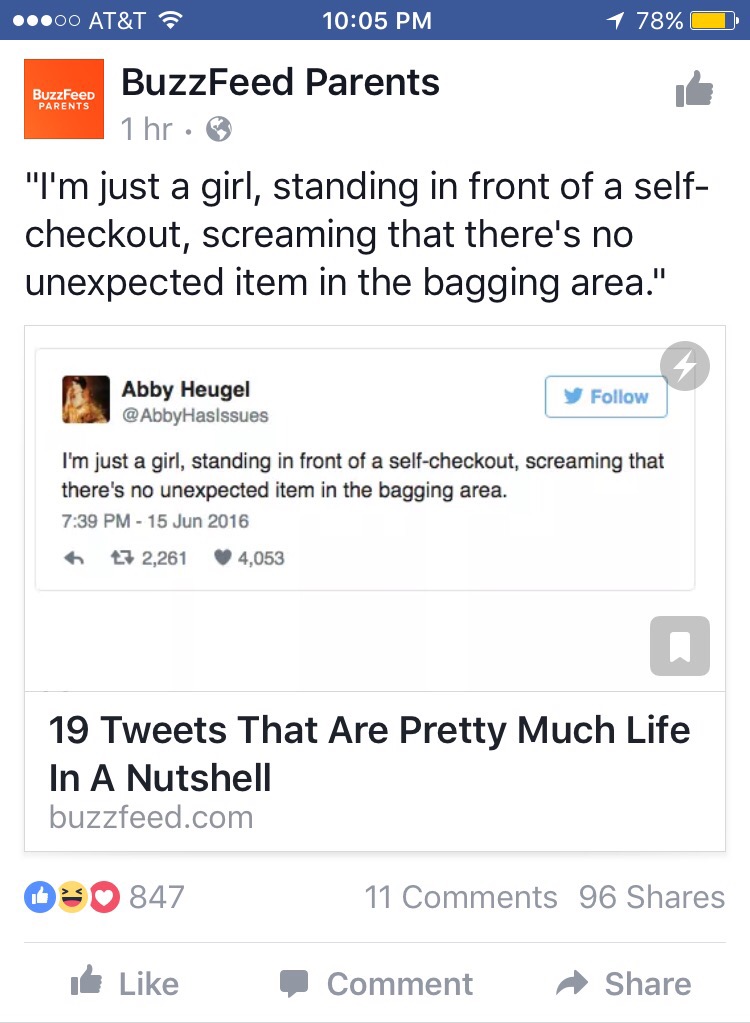Tap the lightning bolt Instant Article icon
The width and height of the screenshot is (750, 1023).
click(685, 366)
